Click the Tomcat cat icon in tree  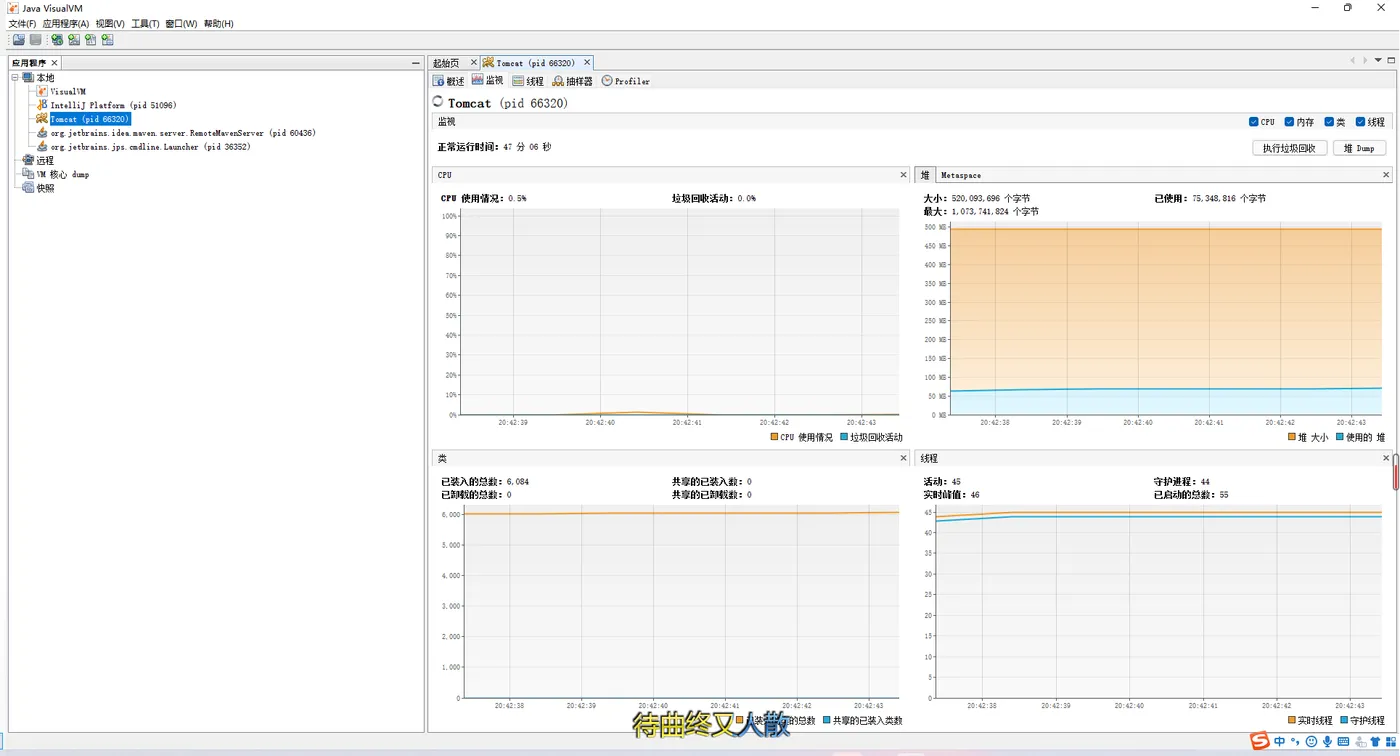[x=42, y=119]
